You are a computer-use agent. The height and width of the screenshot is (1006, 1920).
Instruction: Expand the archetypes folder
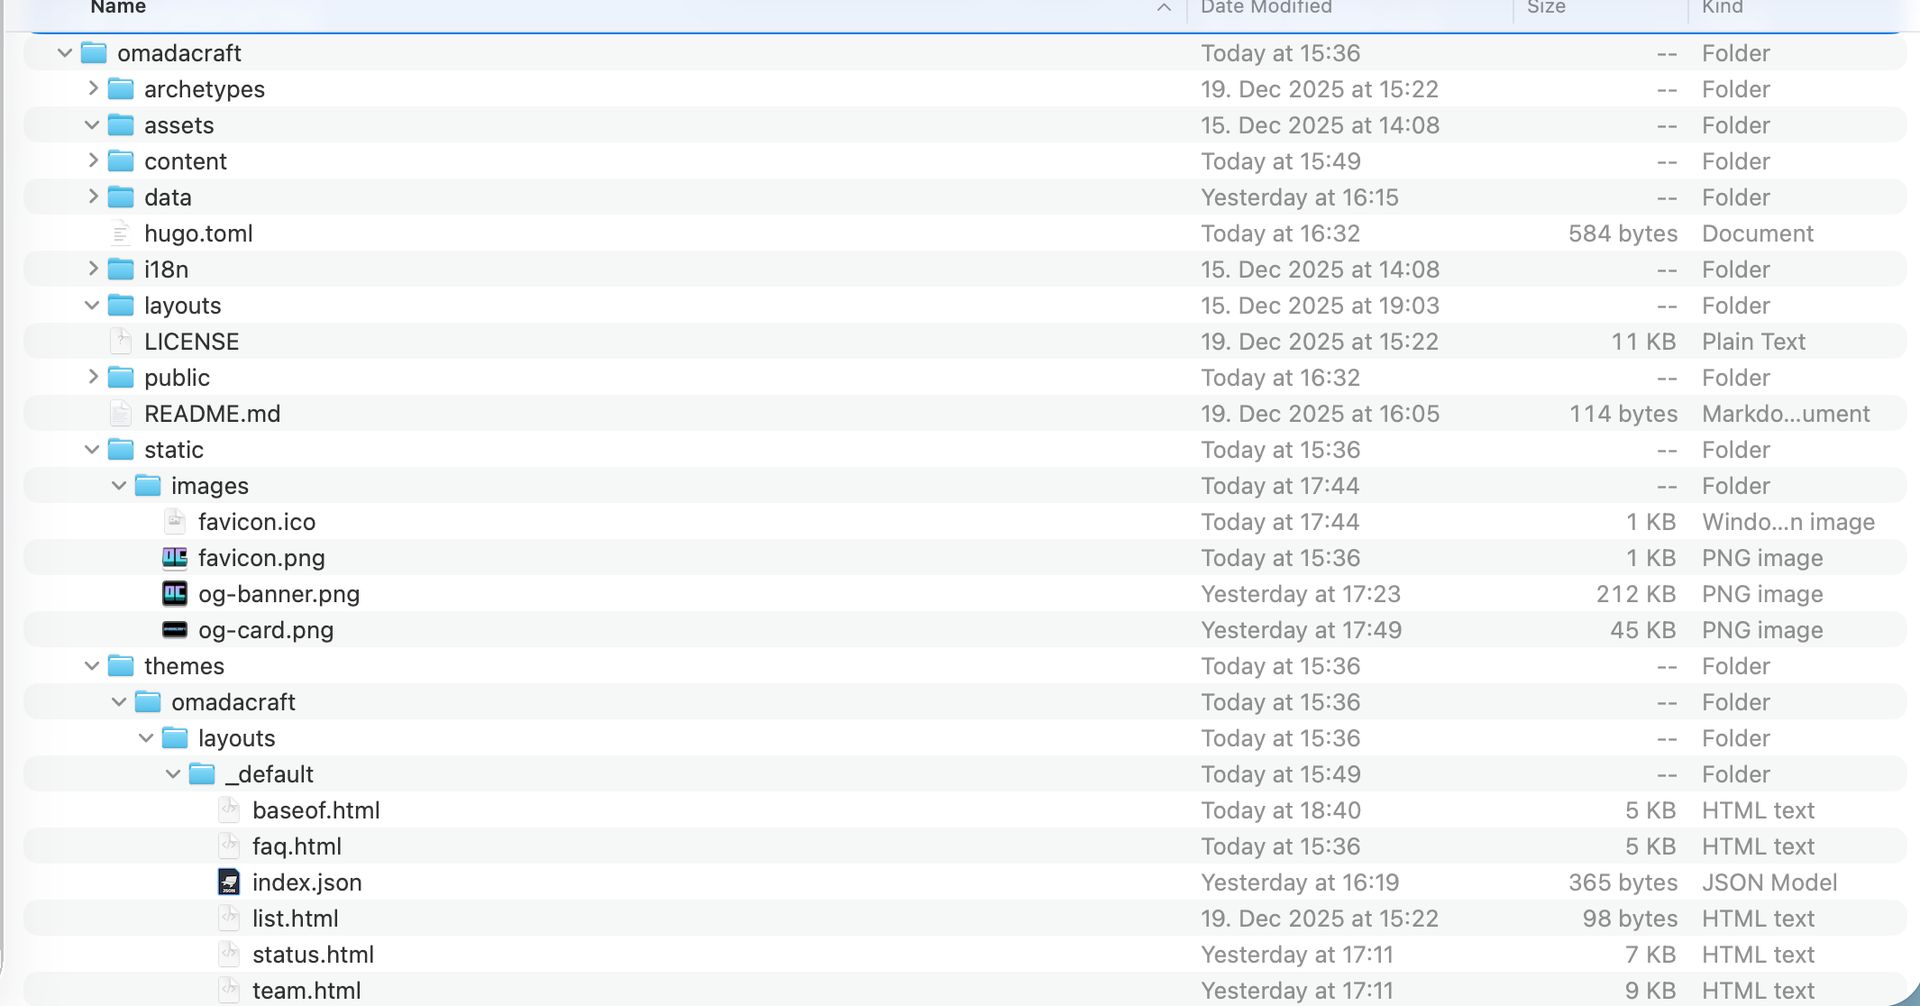pyautogui.click(x=92, y=89)
